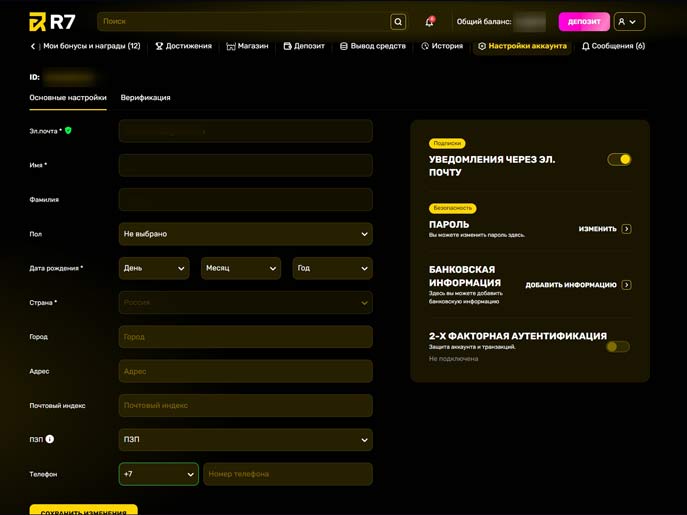Click arrow icon next to Добавить информацию
This screenshot has width=687, height=515.
626,285
